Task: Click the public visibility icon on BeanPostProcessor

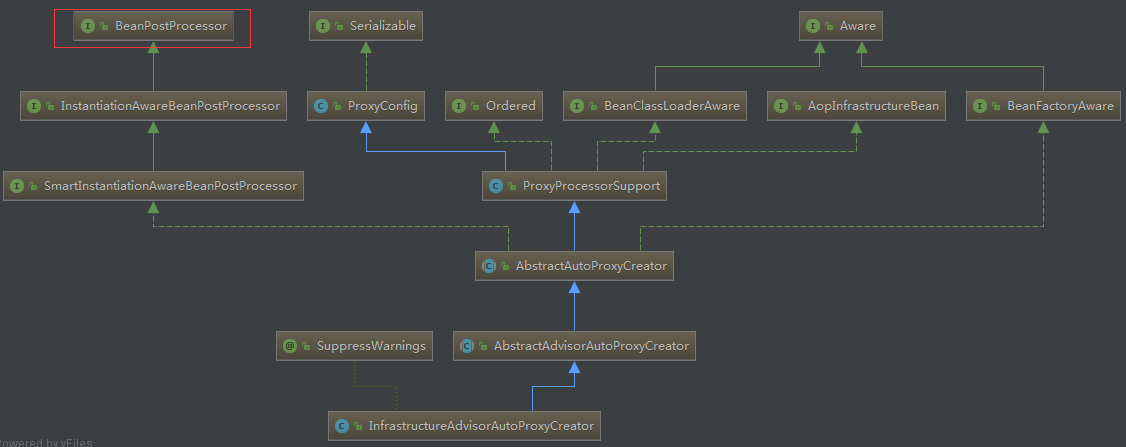Action: [106, 27]
